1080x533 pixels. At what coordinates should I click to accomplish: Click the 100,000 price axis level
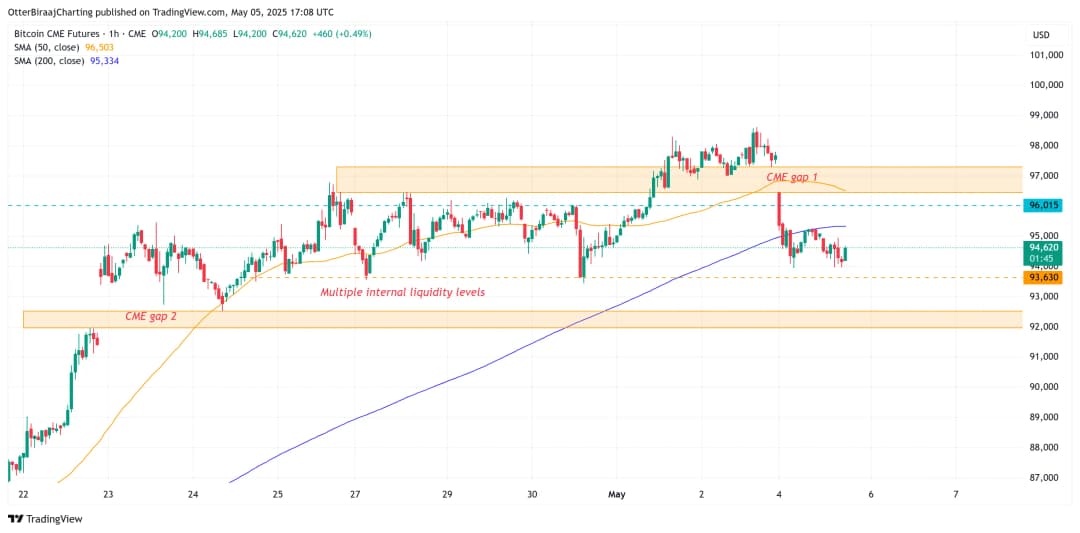[x=1045, y=85]
